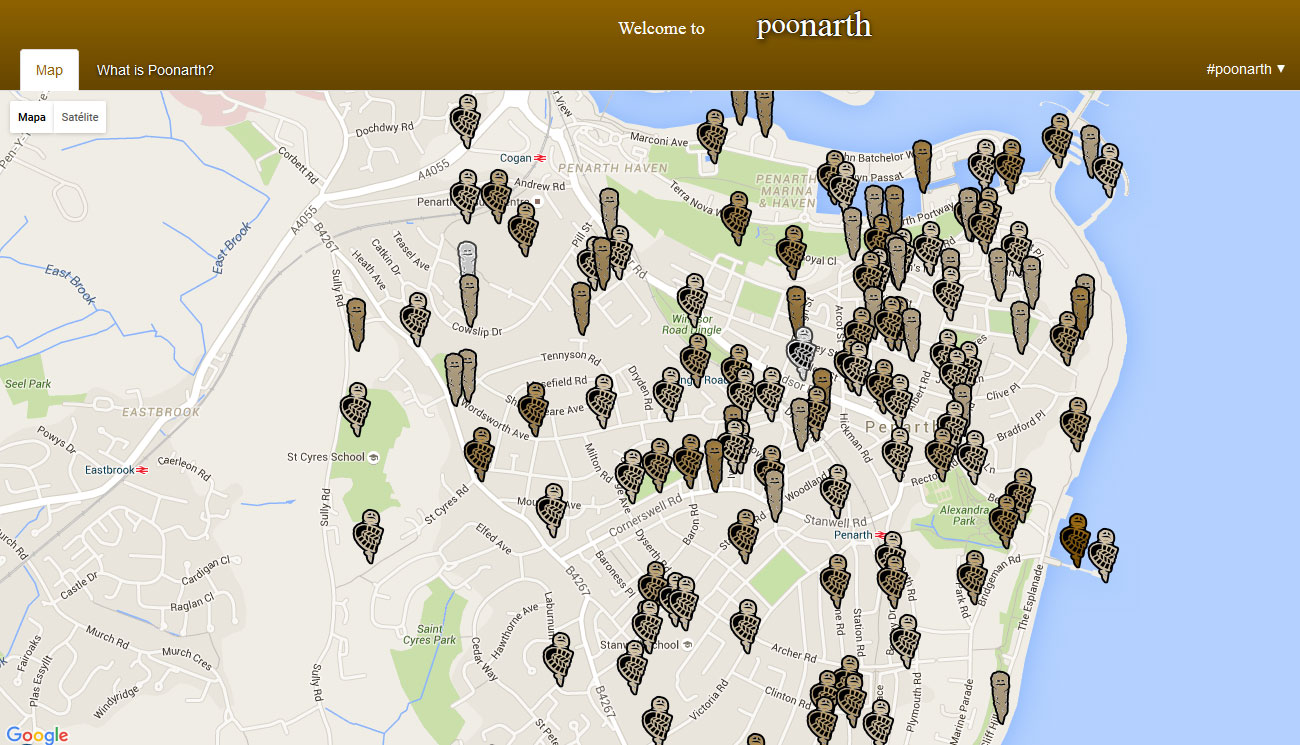Viewport: 1300px width, 745px height.
Task: Select the marker at Wordsworth Ave
Action: pos(479,454)
